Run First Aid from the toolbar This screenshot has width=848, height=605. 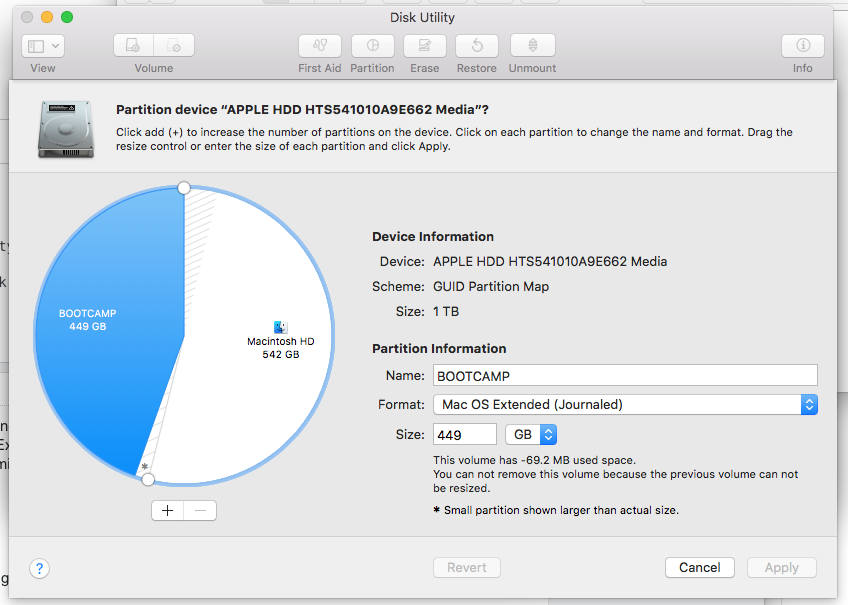coord(320,46)
